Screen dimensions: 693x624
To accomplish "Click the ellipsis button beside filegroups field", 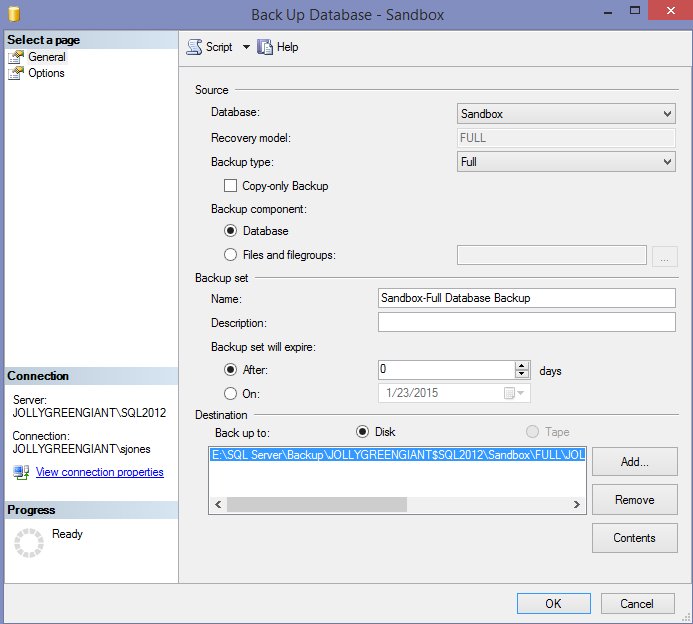I will (664, 256).
